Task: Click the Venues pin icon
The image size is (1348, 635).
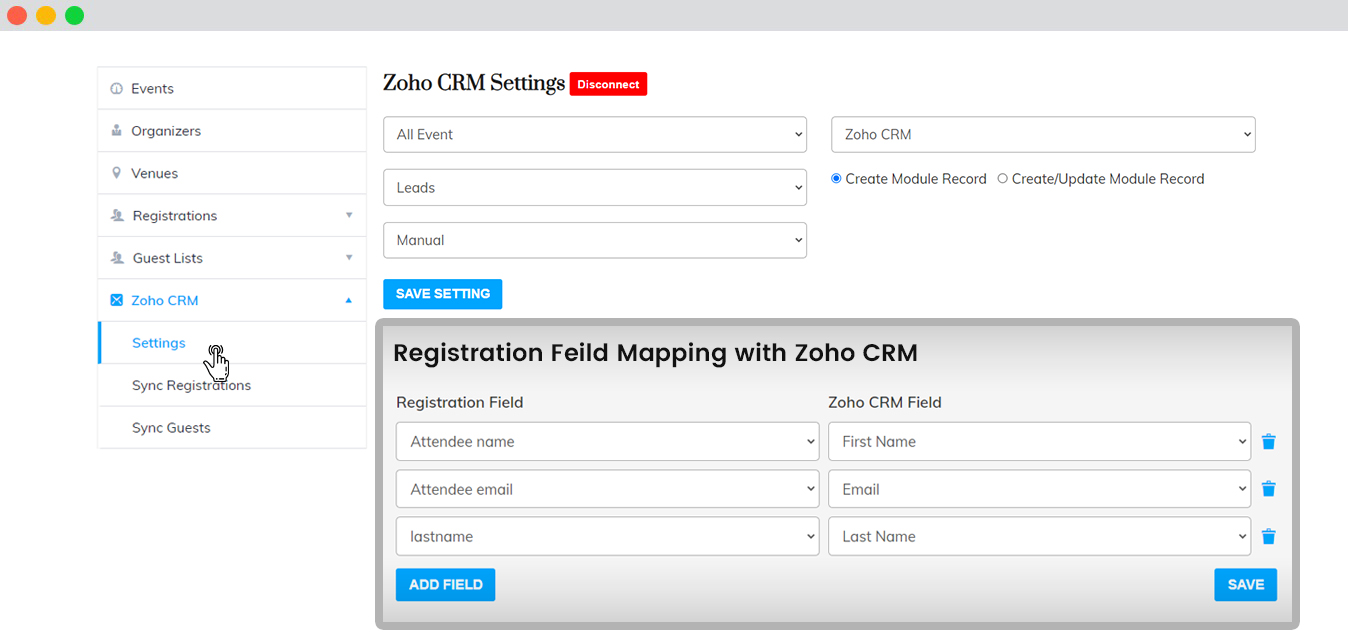Action: 117,173
